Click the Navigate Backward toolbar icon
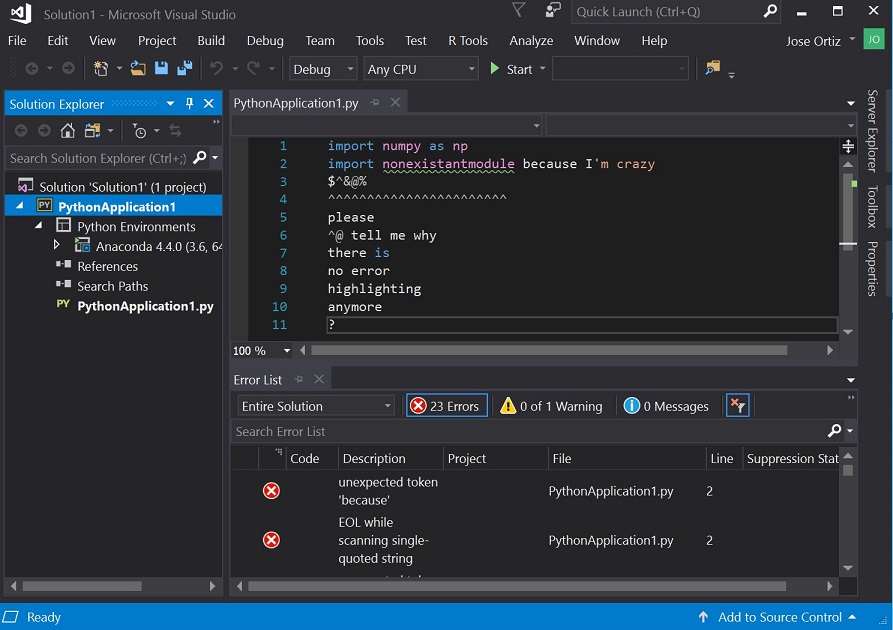The image size is (893, 630). click(32, 69)
